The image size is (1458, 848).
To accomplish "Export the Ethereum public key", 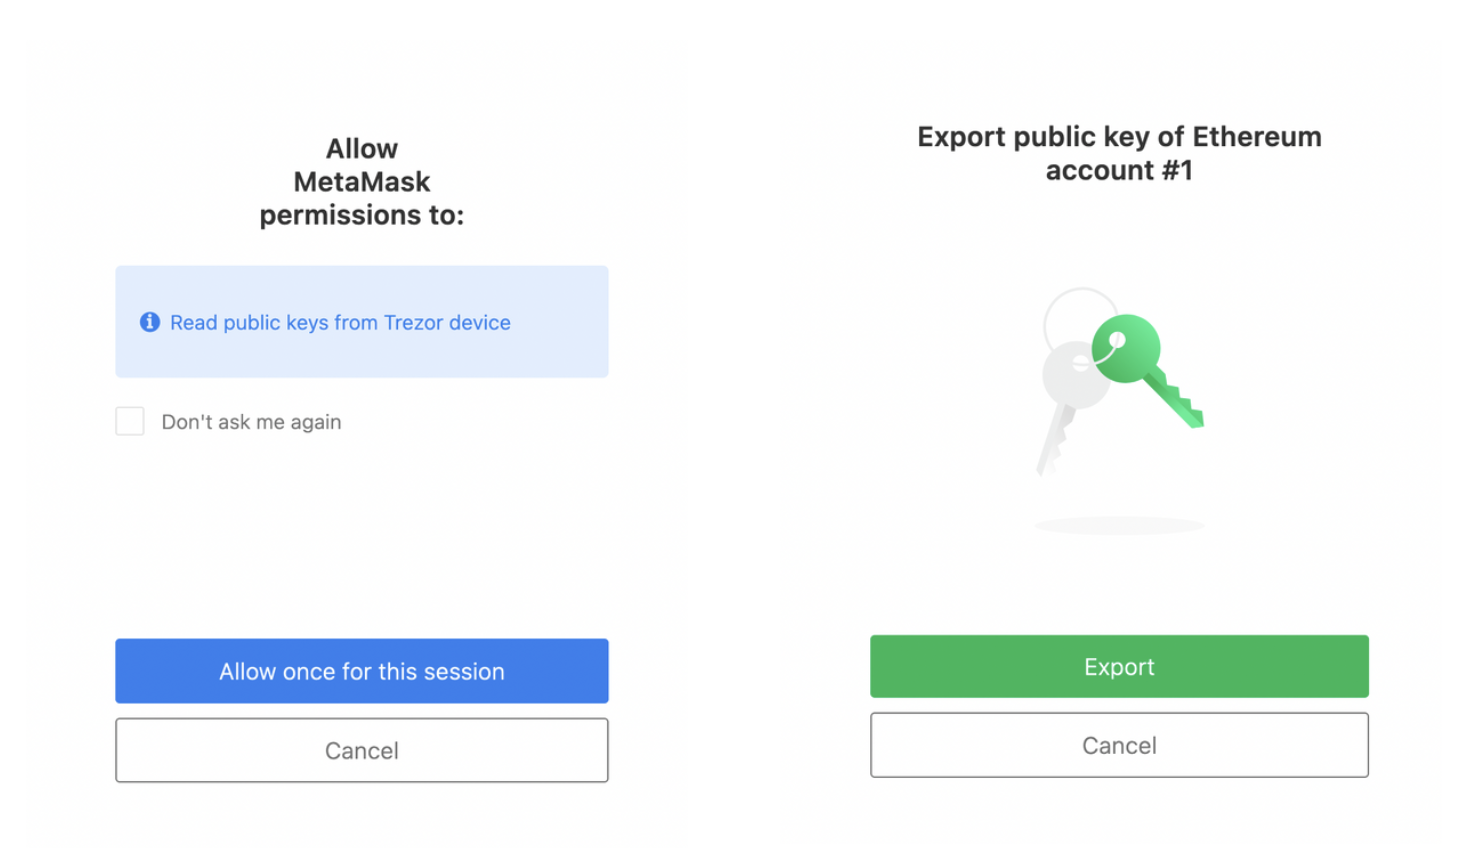I will point(1119,666).
